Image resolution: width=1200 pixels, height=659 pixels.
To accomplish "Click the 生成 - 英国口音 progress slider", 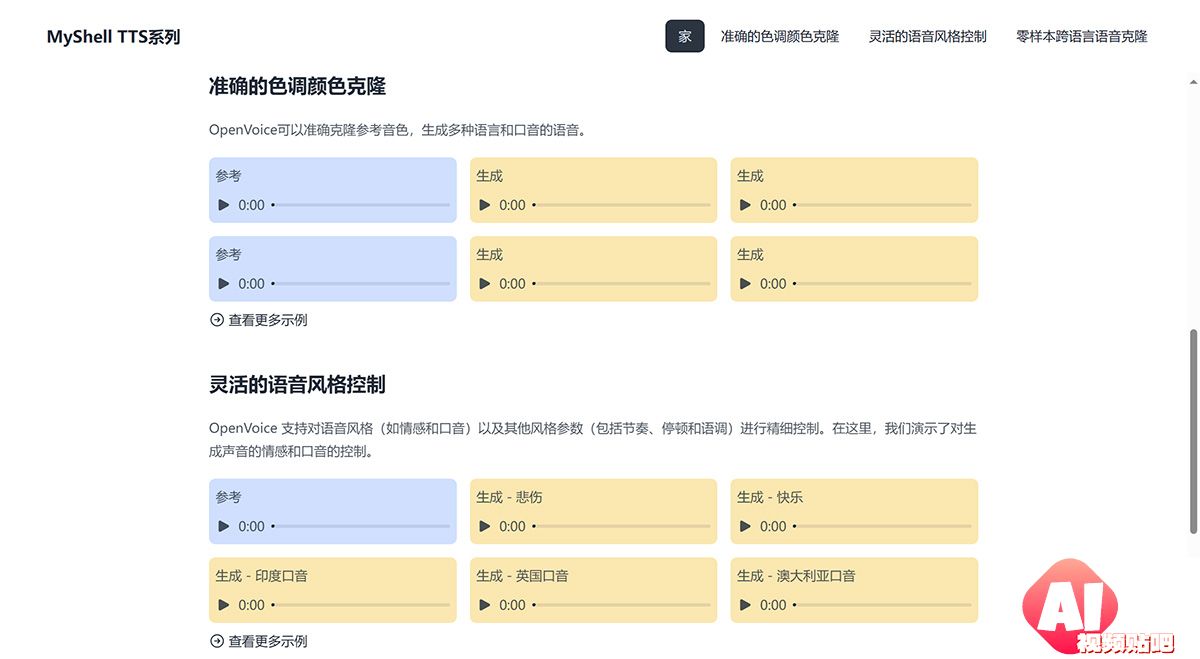I will click(x=621, y=605).
